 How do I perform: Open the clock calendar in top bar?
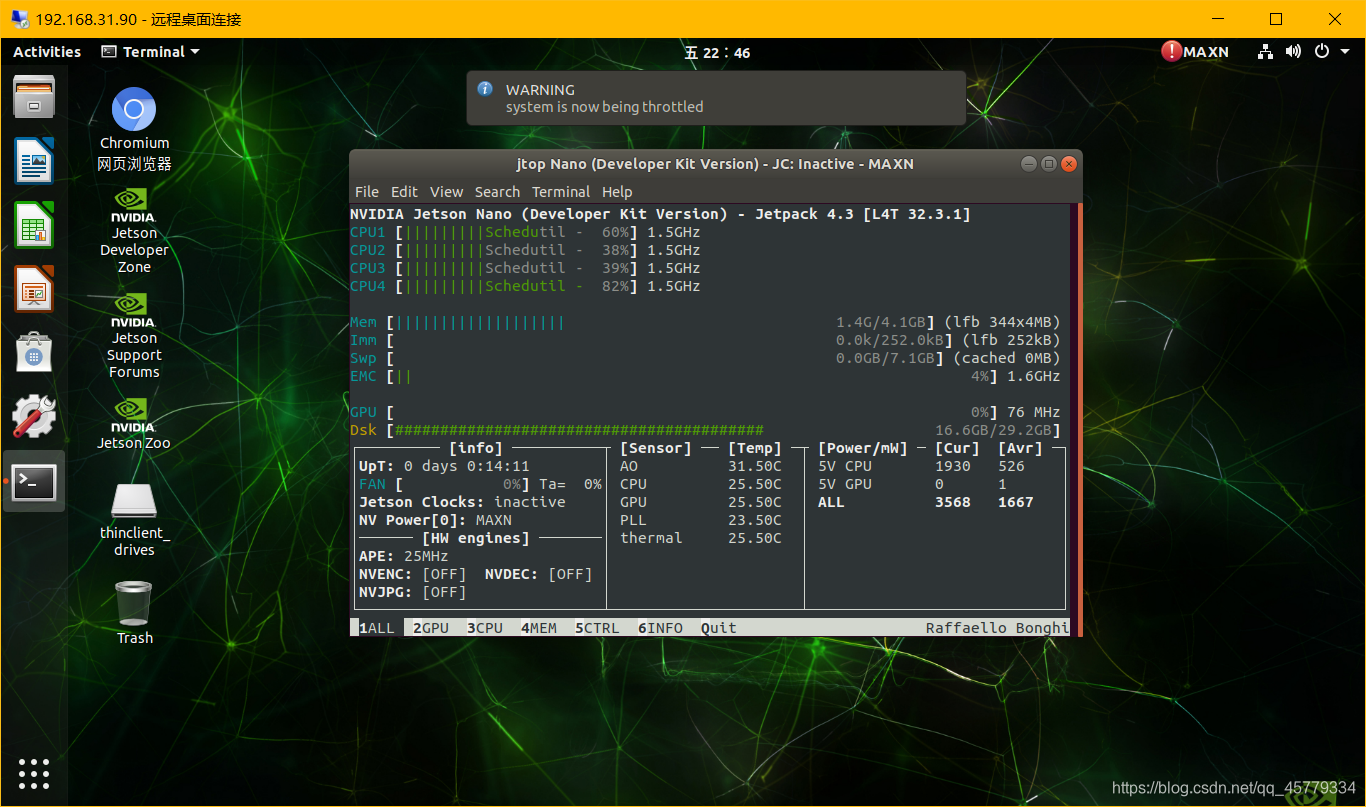coord(717,52)
